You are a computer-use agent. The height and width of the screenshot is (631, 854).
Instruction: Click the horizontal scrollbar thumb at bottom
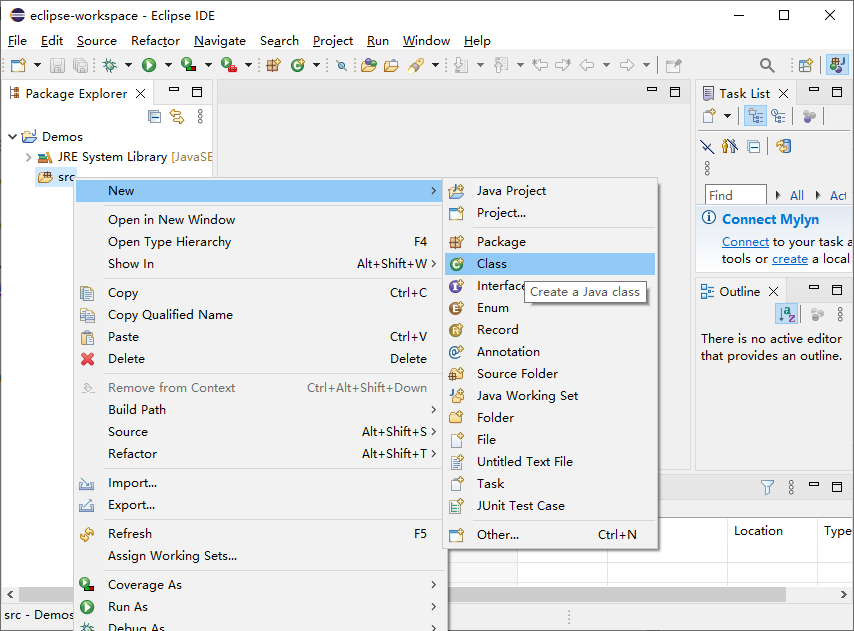[617, 595]
